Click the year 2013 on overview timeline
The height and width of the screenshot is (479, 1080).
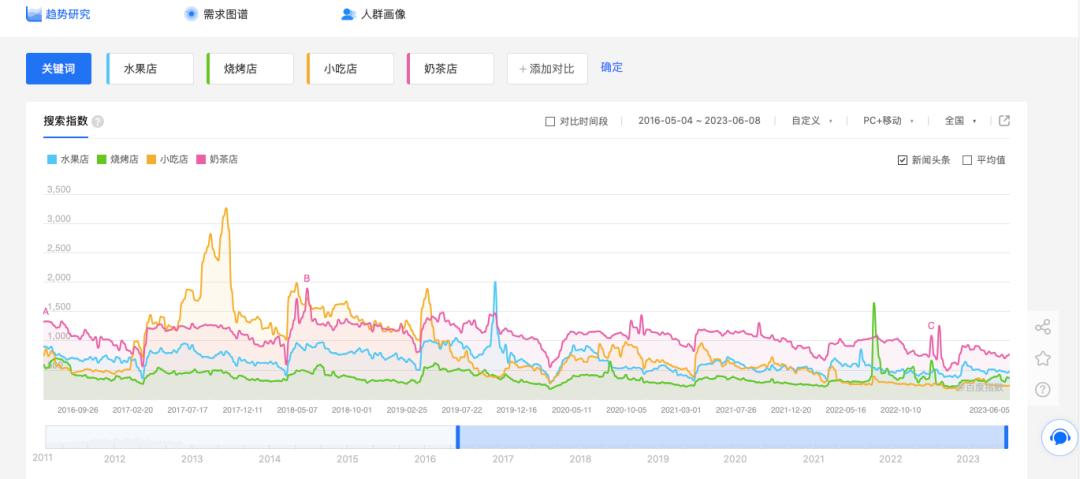point(192,459)
